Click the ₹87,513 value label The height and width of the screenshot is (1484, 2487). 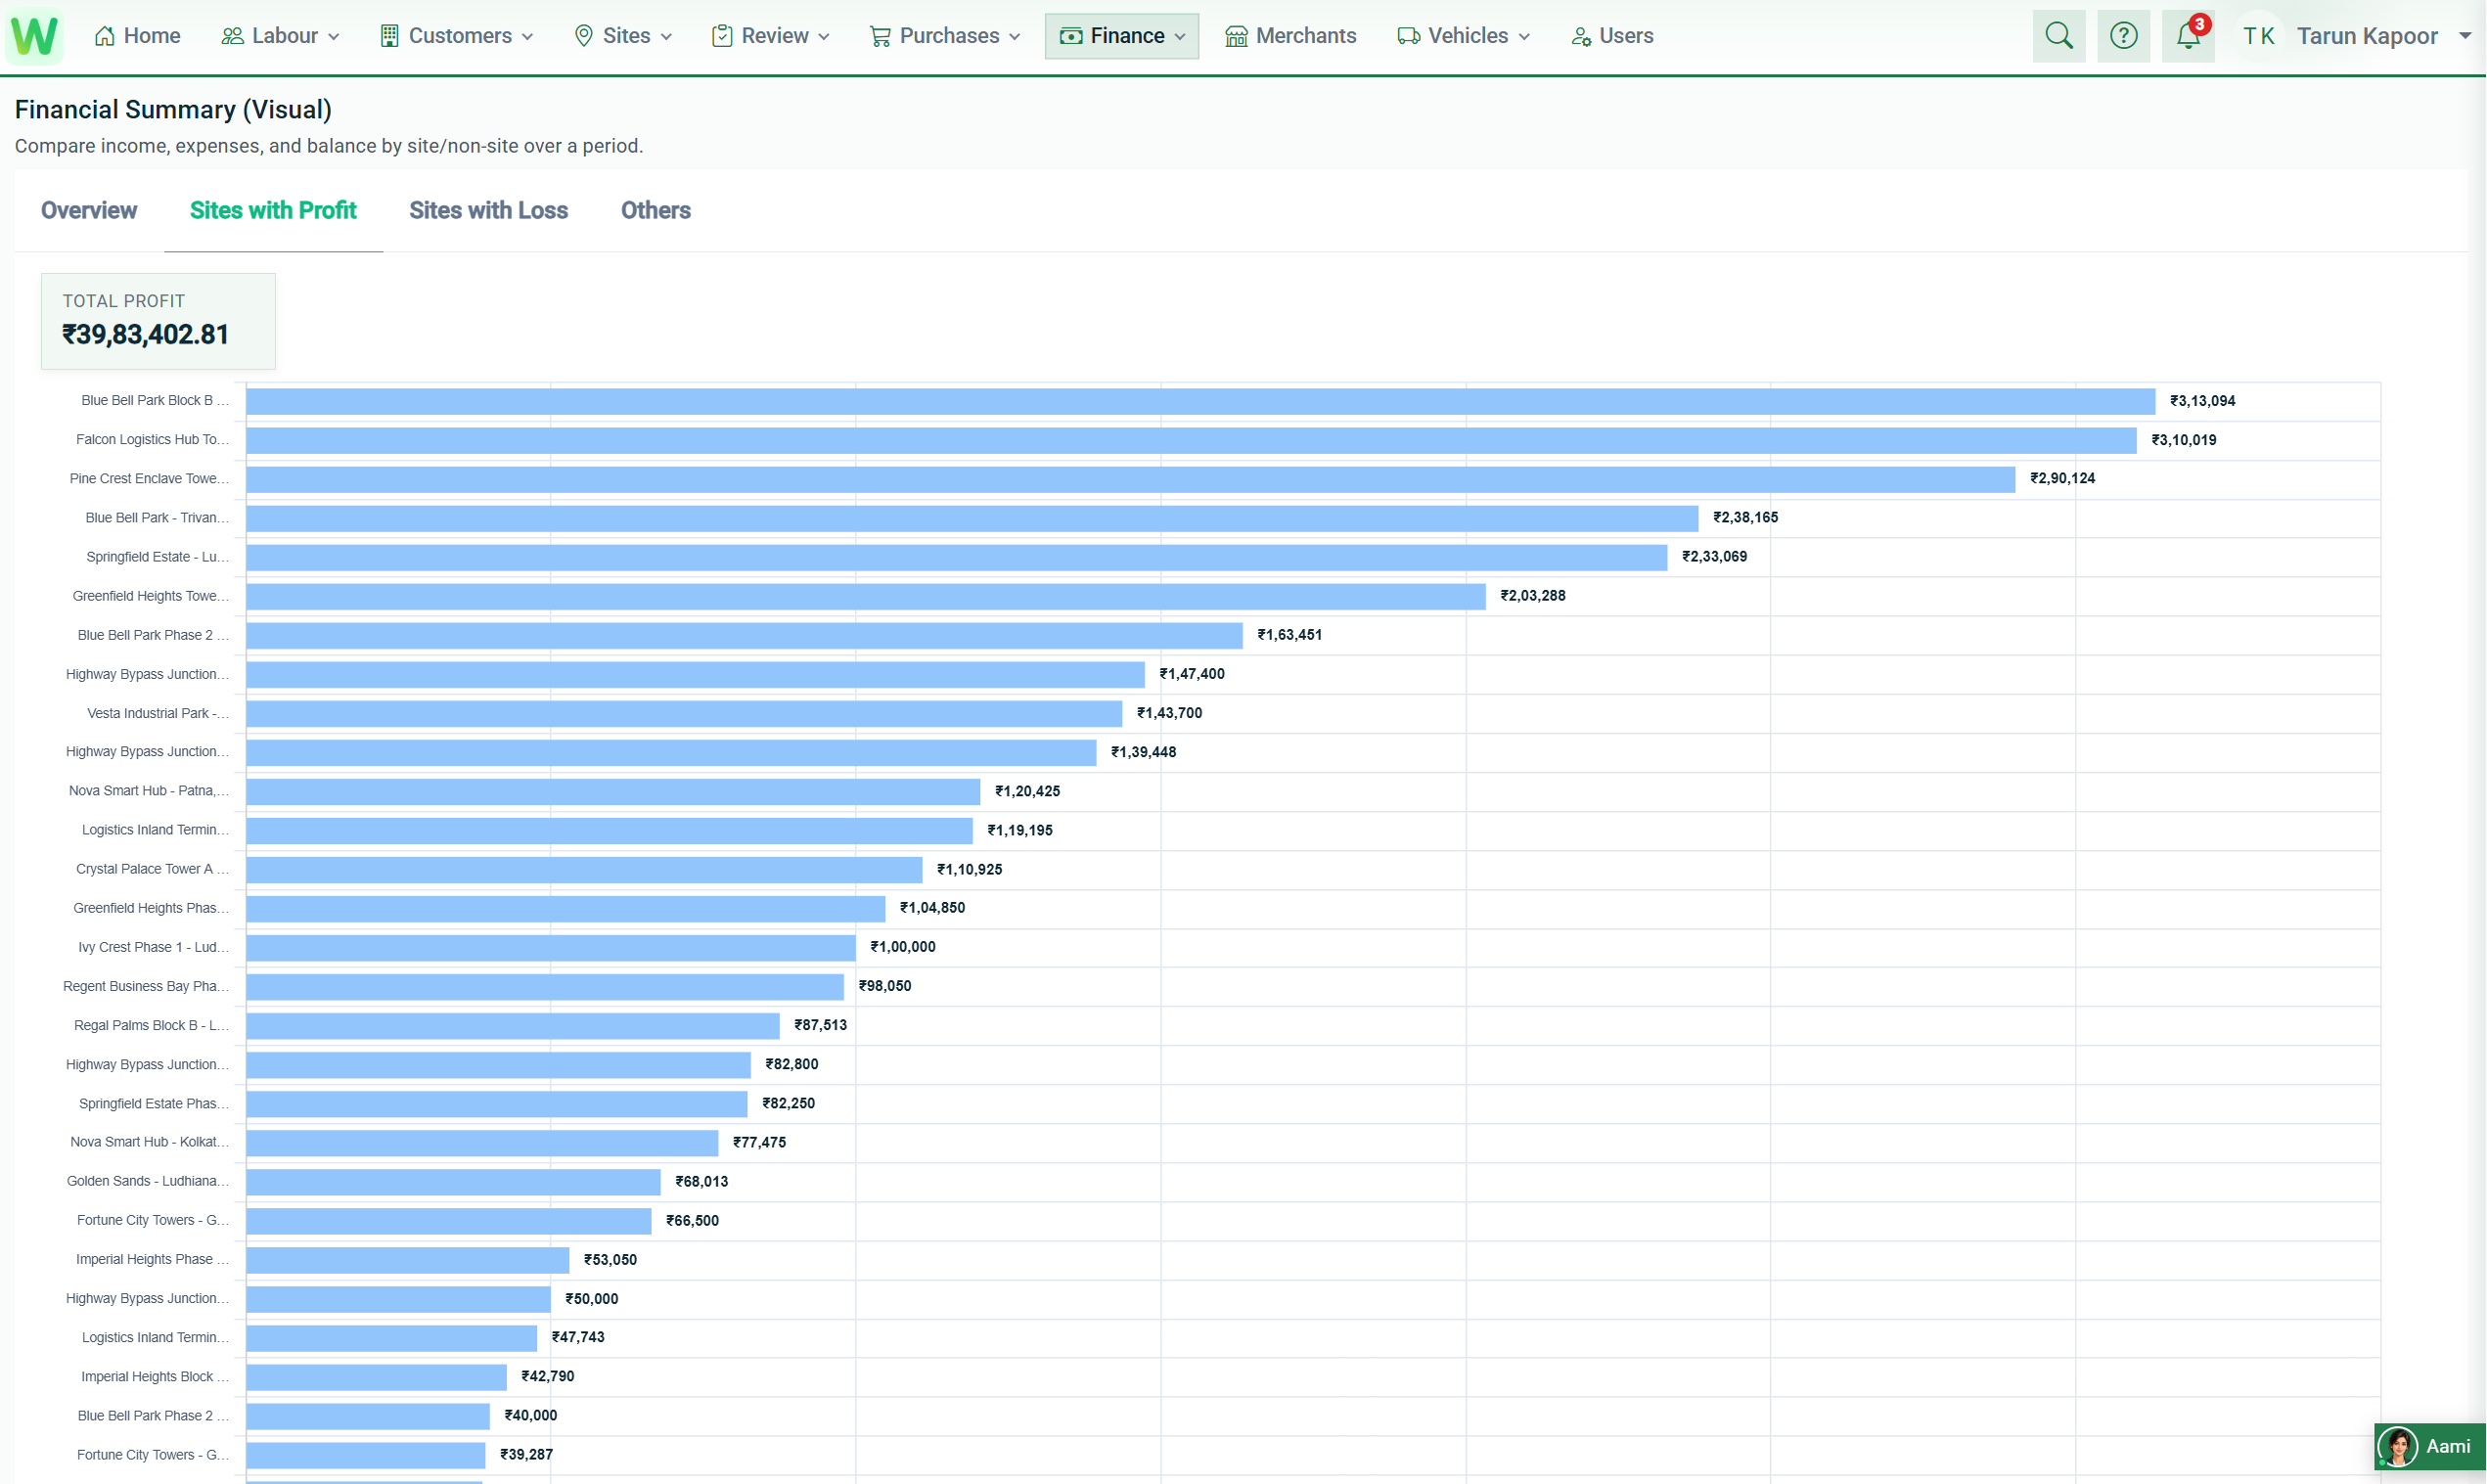821,1025
